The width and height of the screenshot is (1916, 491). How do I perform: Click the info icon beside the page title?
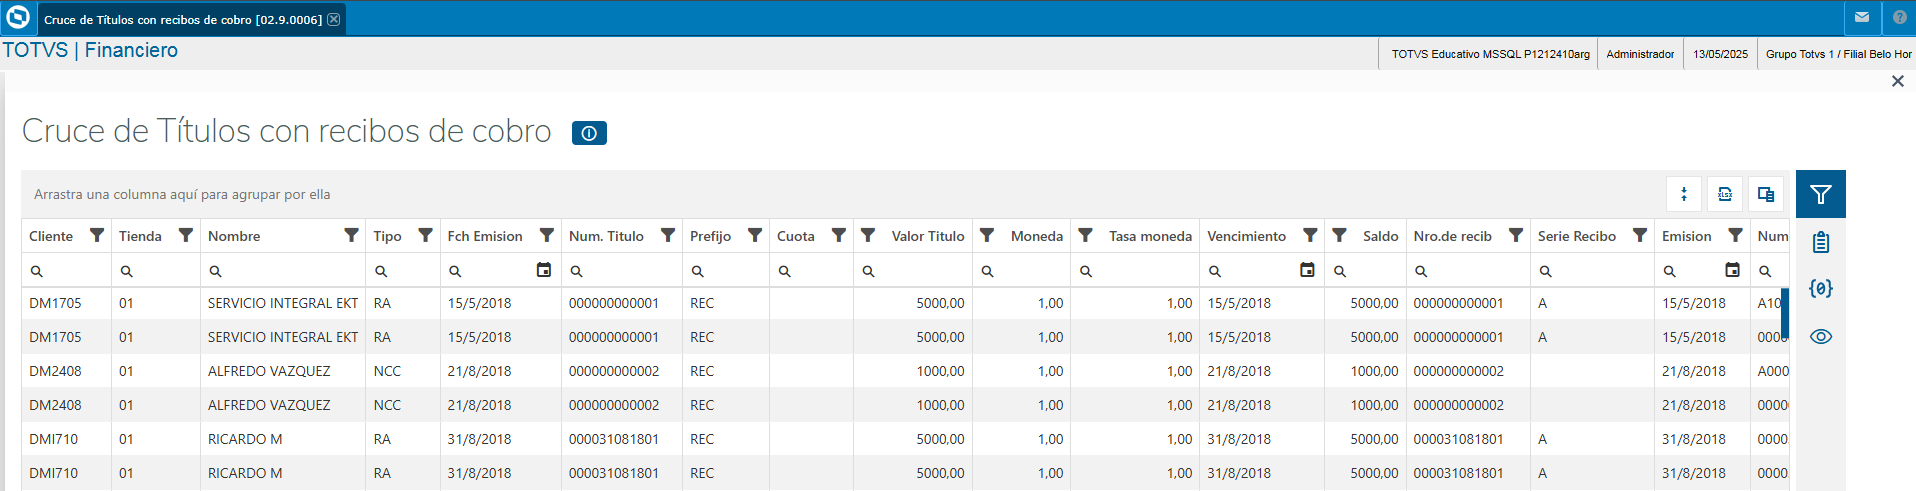coord(589,133)
